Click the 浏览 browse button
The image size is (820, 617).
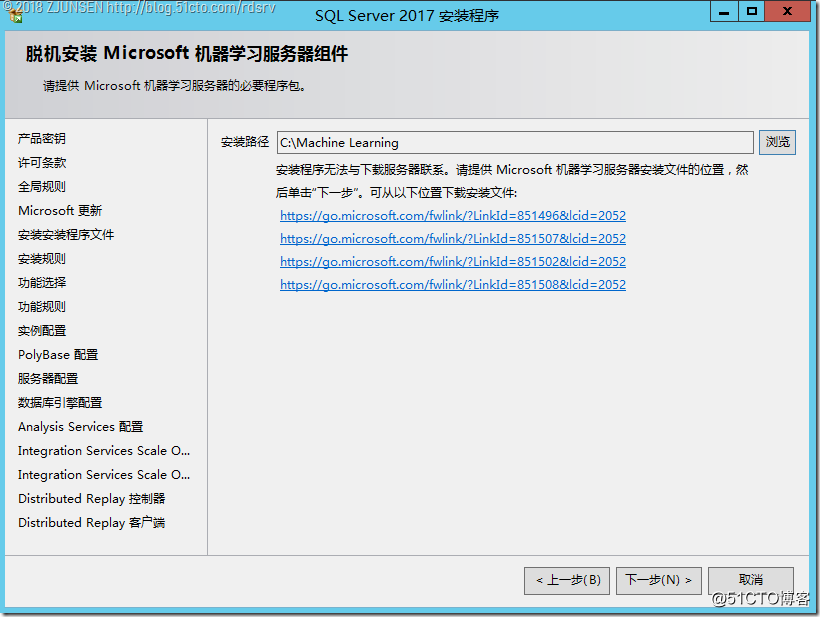point(777,142)
